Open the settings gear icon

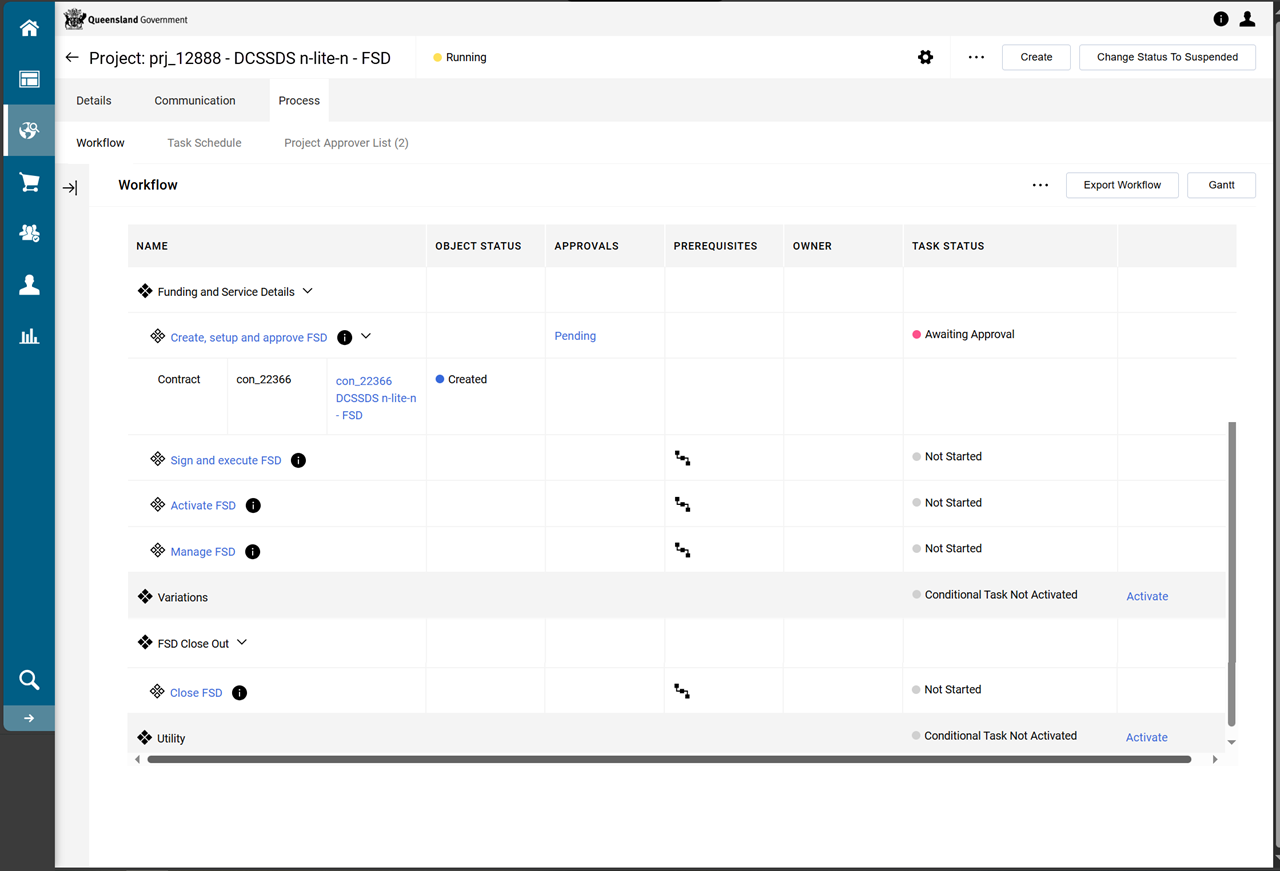(x=925, y=58)
